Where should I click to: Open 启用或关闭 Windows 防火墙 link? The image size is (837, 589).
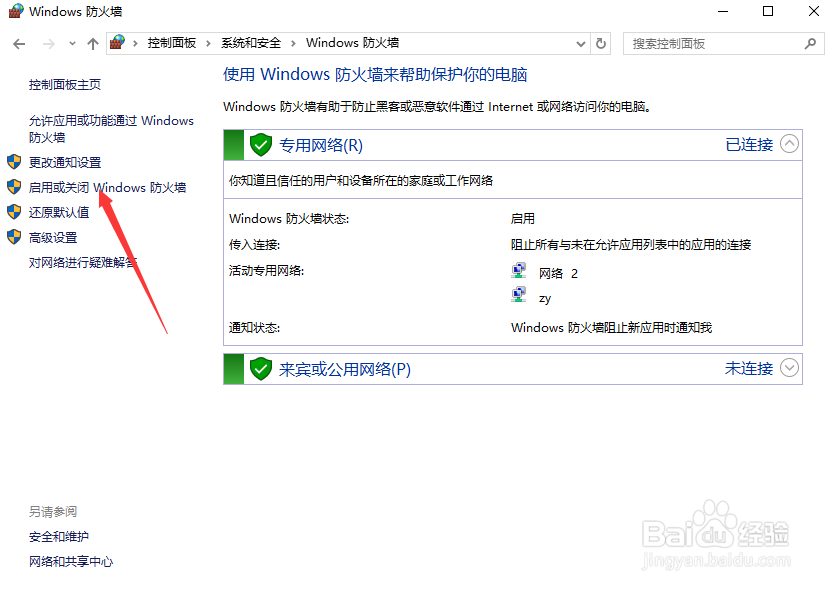tap(107, 187)
